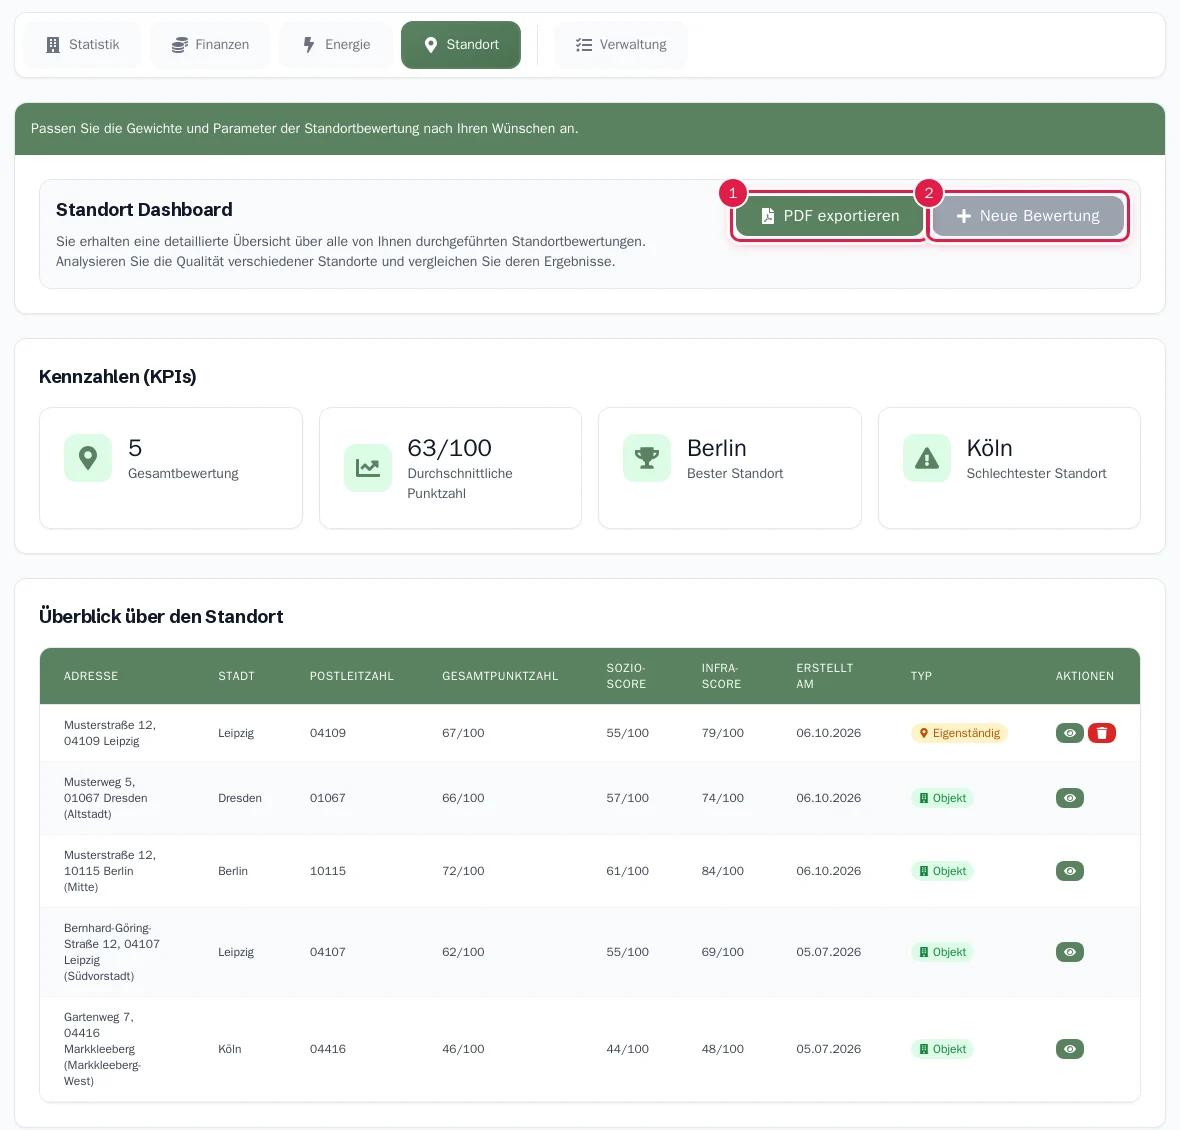Click the Überblick über den Standort heading
Image resolution: width=1180 pixels, height=1130 pixels.
click(x=161, y=616)
